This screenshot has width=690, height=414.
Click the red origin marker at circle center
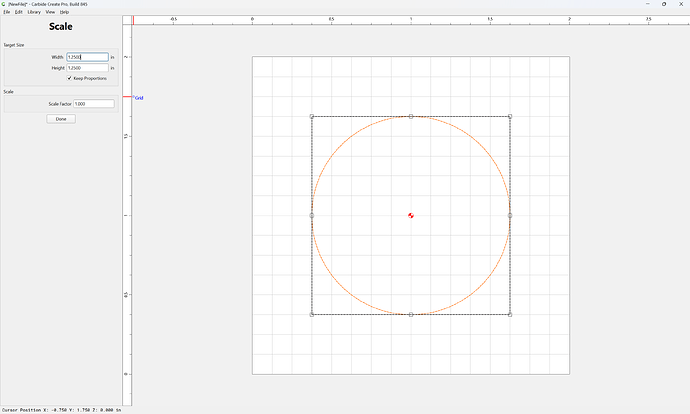pyautogui.click(x=411, y=216)
